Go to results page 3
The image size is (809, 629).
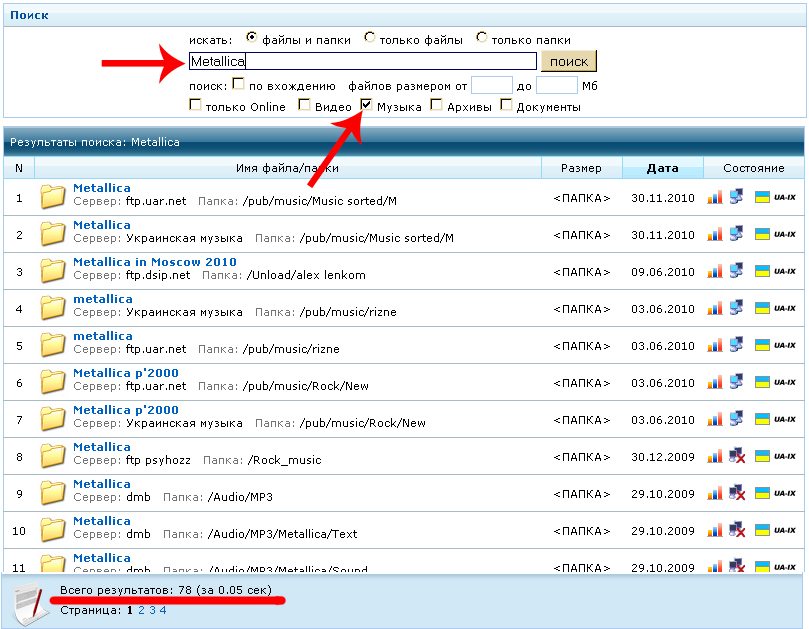[152, 610]
